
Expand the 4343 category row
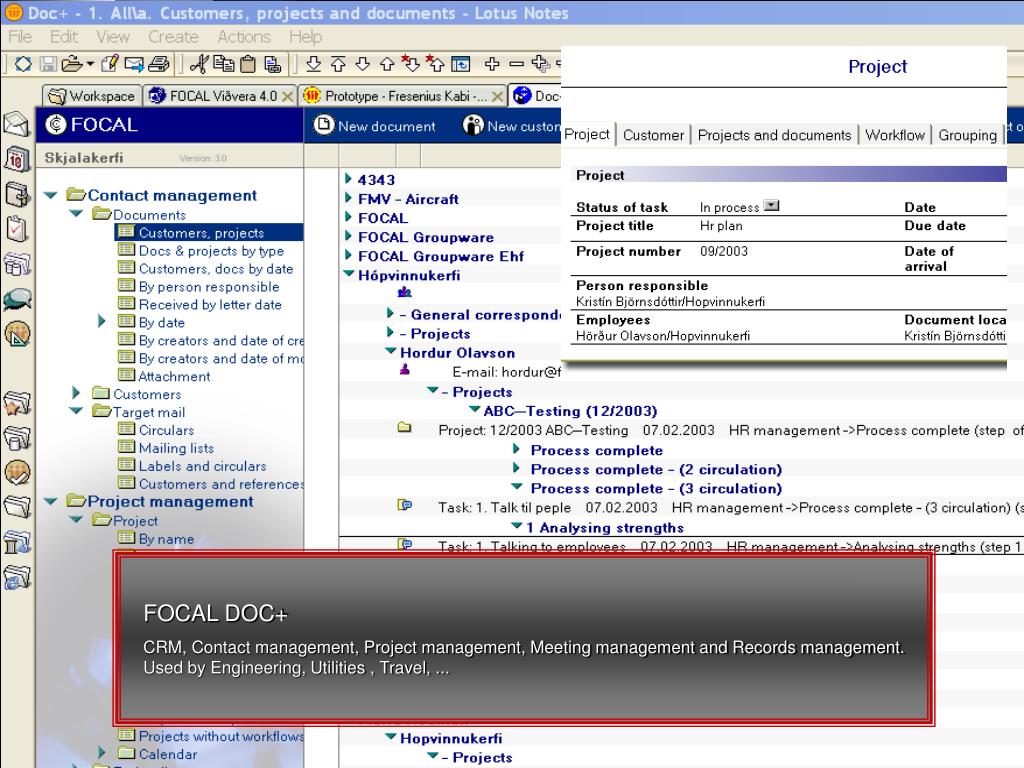pyautogui.click(x=349, y=178)
